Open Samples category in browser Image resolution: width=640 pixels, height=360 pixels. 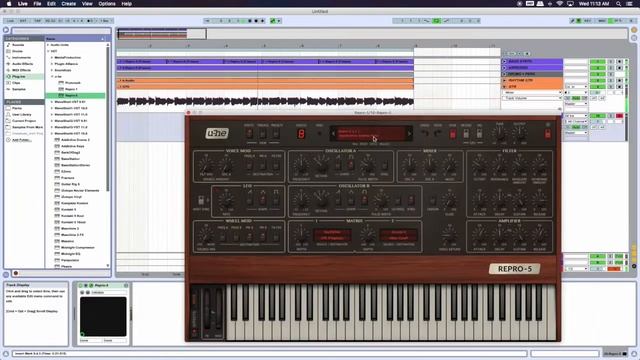click(19, 89)
